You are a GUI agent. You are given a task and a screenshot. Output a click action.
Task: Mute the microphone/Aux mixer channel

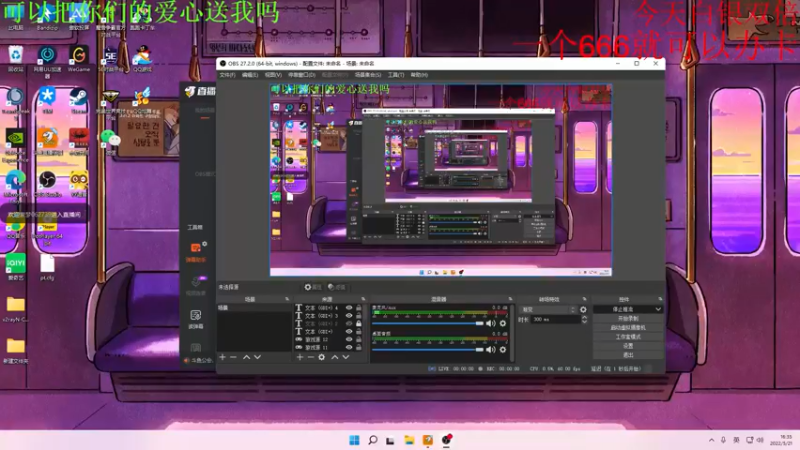[490, 323]
